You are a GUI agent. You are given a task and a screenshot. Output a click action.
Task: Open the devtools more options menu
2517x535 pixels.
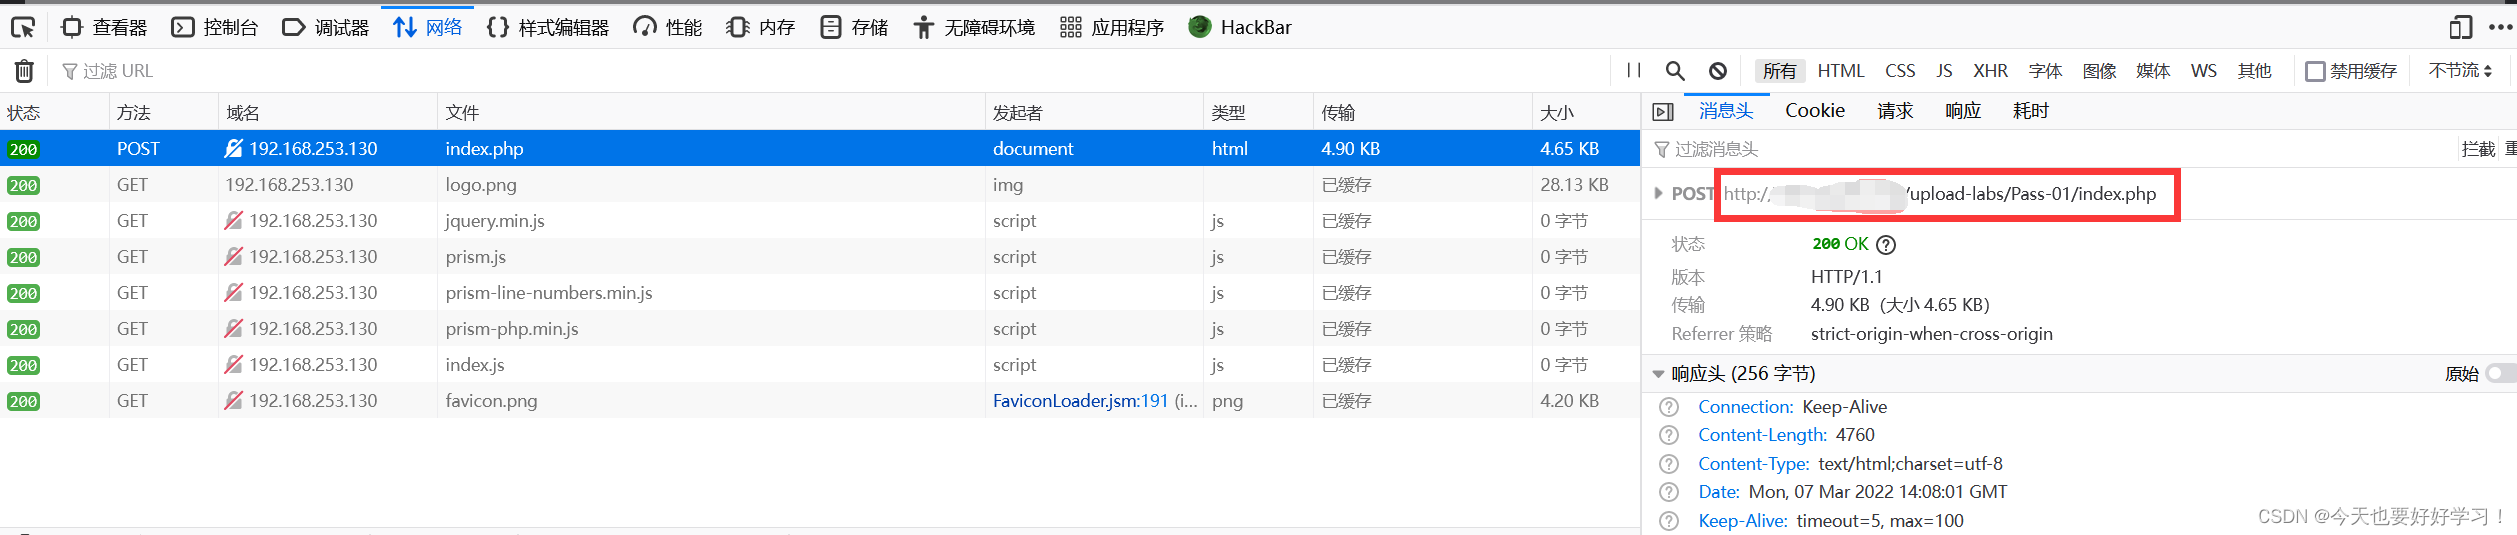click(2500, 27)
